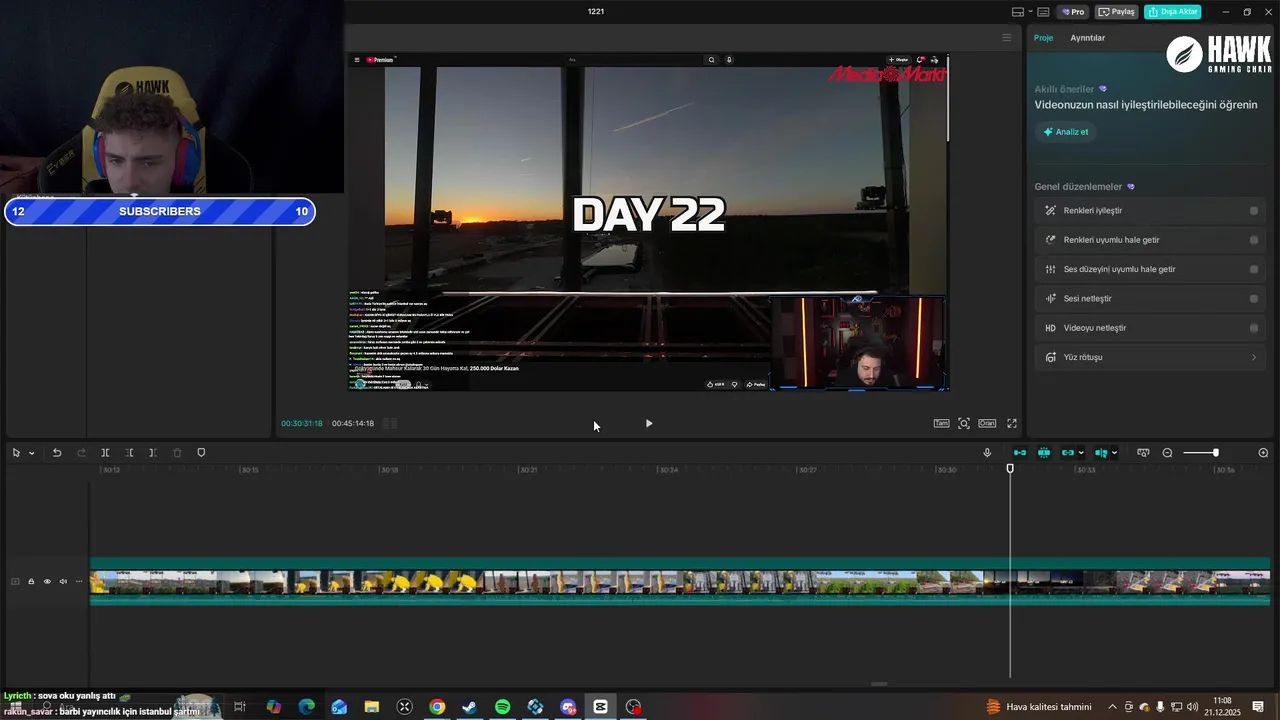1280x720 pixels.
Task: Open Spotify from the taskbar
Action: pyautogui.click(x=502, y=707)
